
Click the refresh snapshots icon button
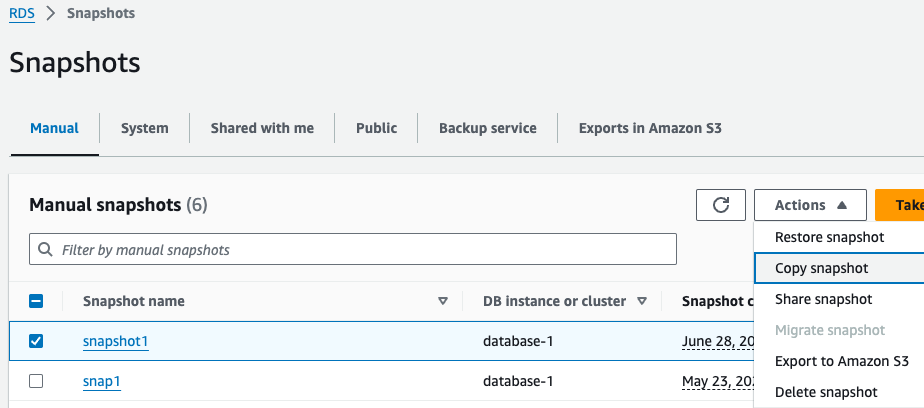click(720, 205)
